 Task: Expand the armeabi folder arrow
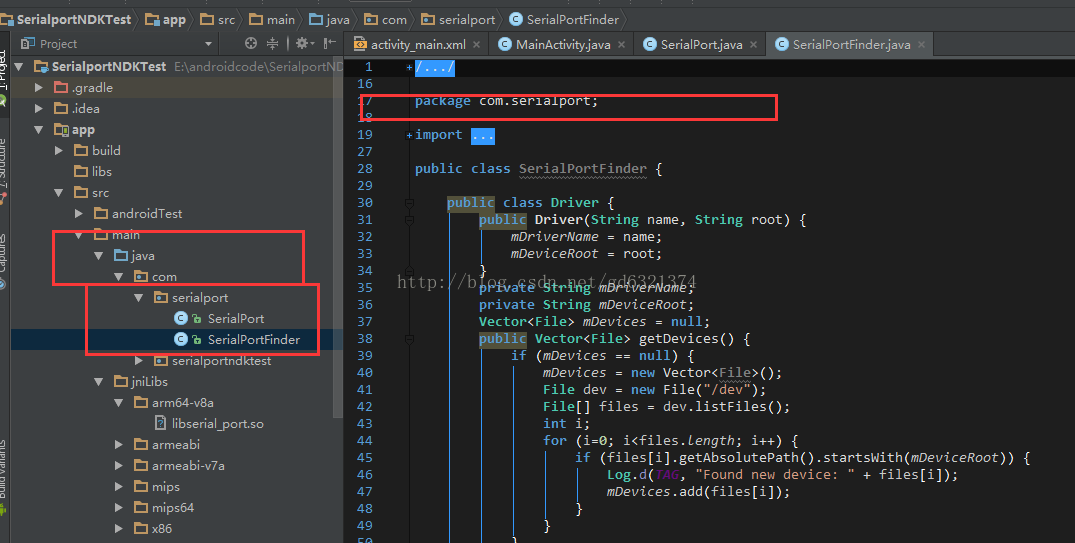119,445
